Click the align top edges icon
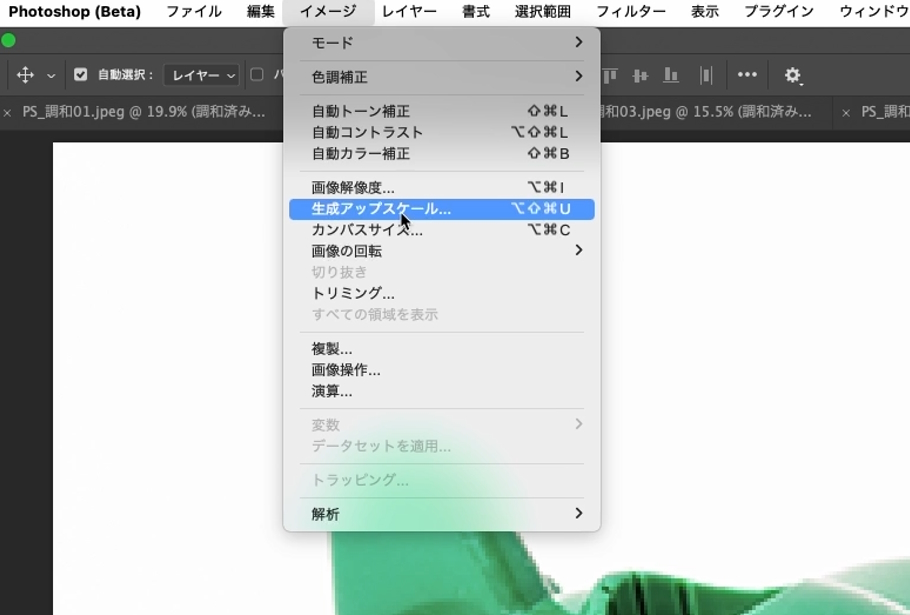 point(610,75)
